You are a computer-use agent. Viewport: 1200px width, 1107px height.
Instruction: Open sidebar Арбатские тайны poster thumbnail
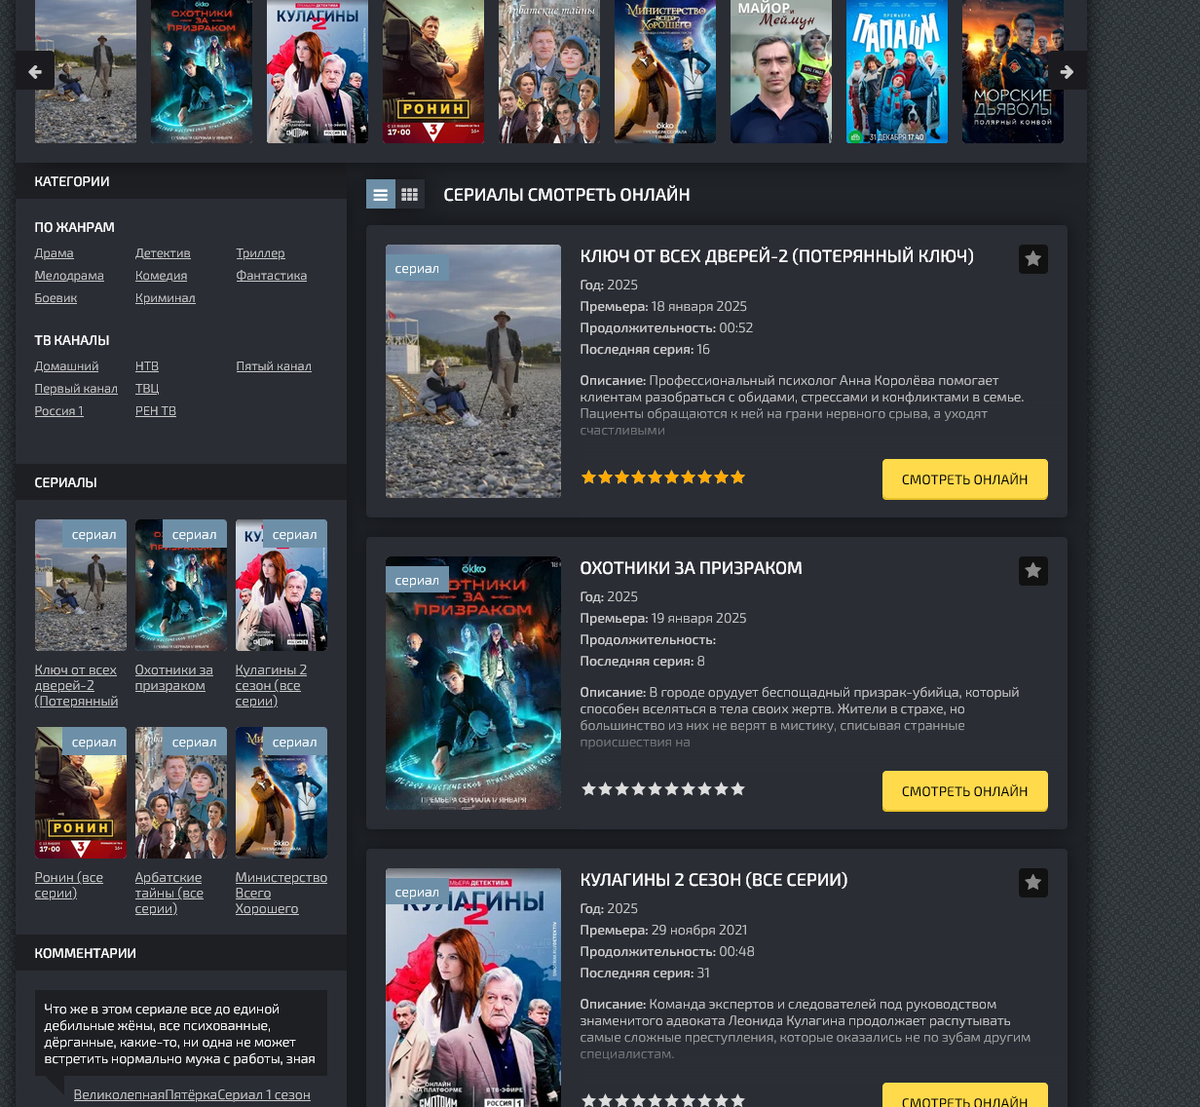[181, 793]
